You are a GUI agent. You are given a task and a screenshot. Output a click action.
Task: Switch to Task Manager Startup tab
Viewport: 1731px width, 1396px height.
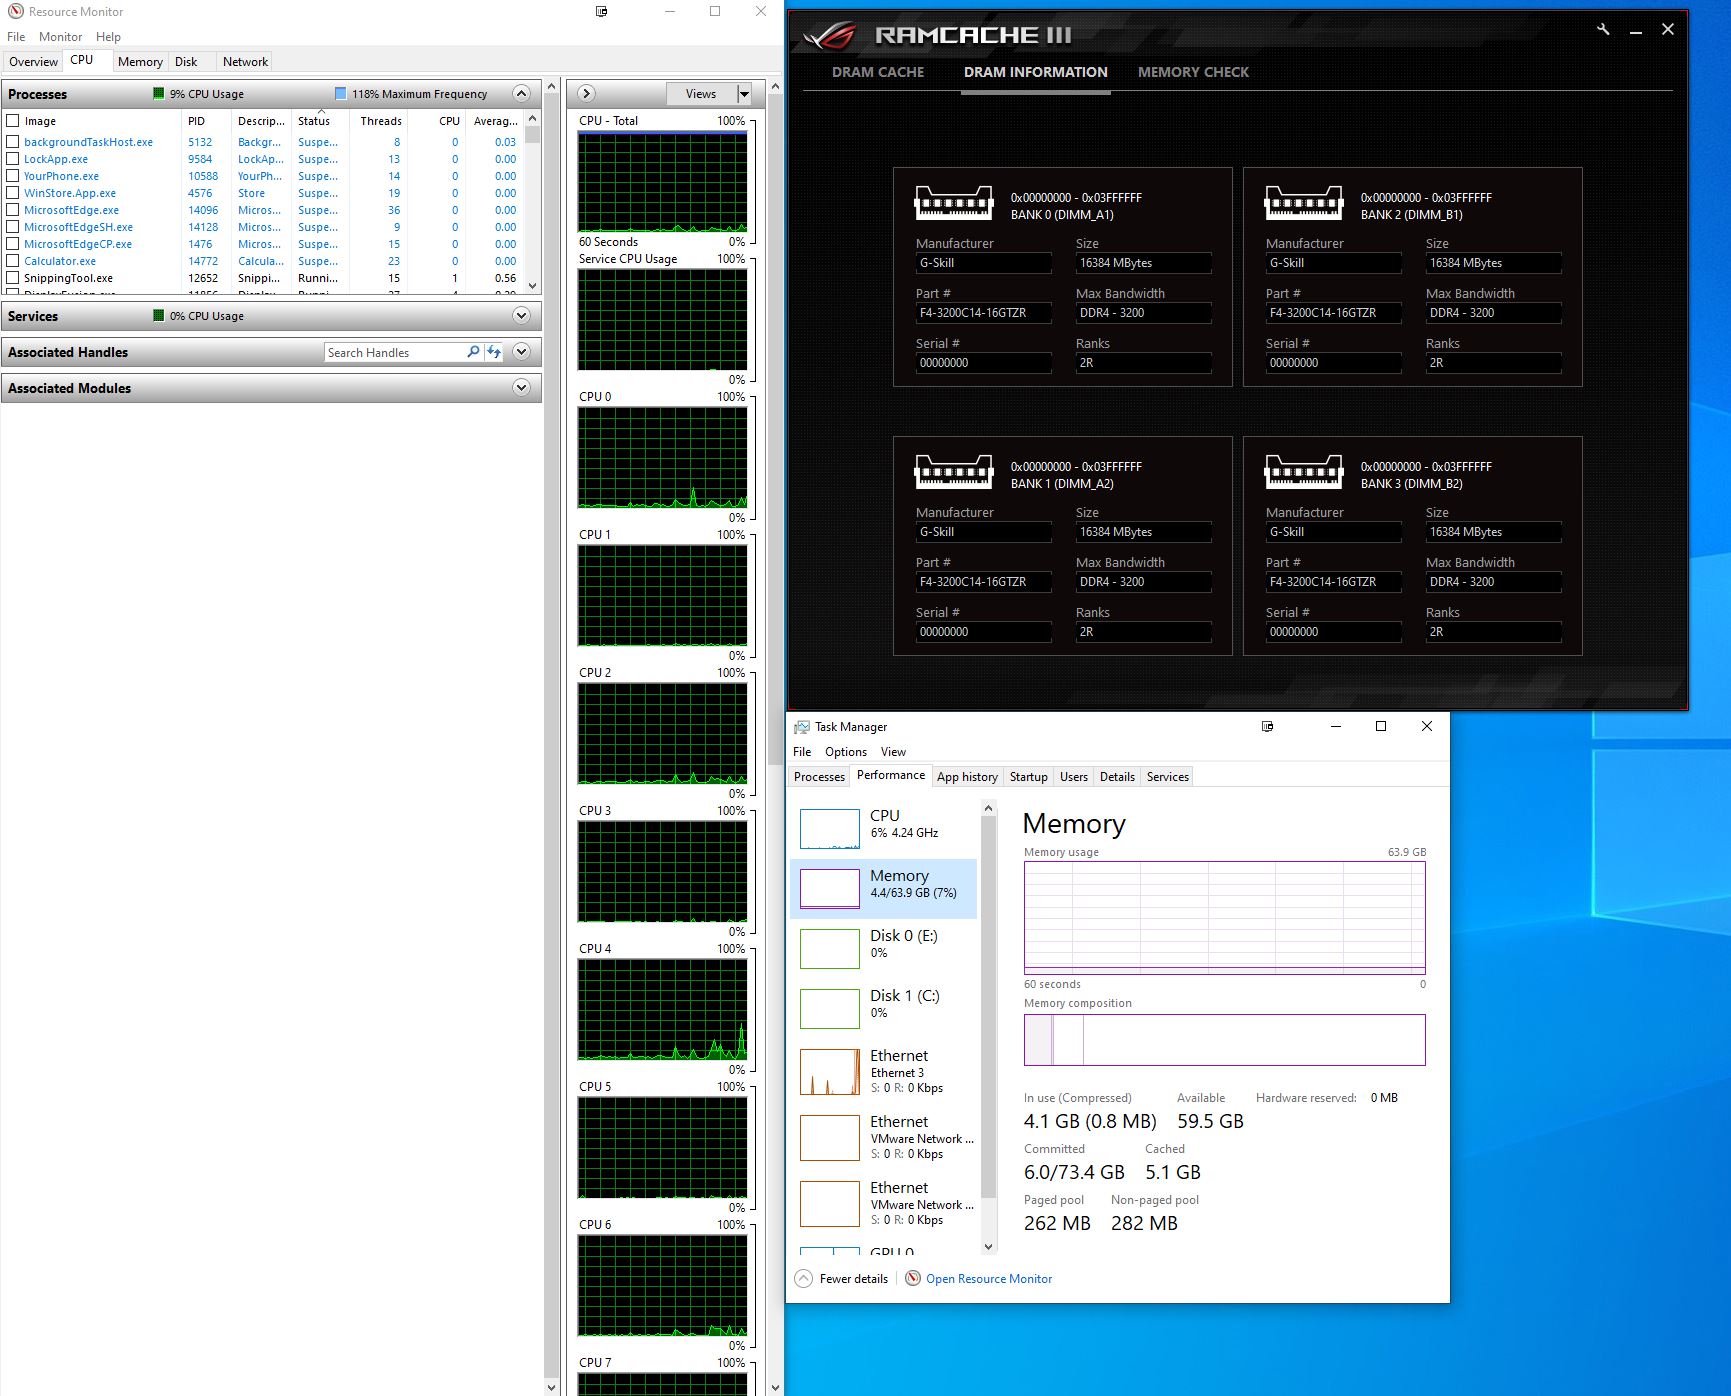(x=1028, y=777)
